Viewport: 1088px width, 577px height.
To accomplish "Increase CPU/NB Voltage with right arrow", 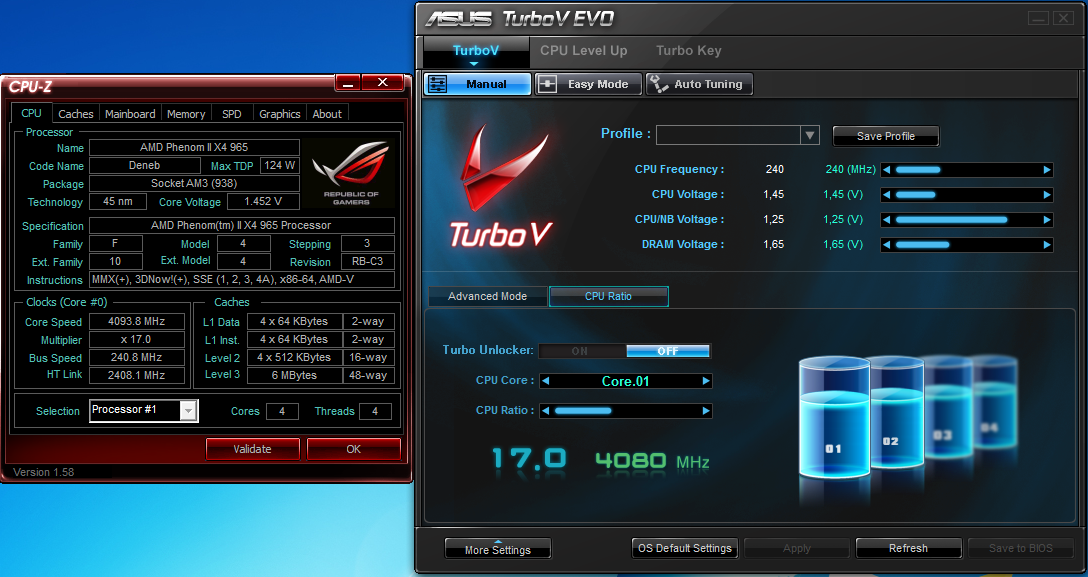I will 1047,220.
